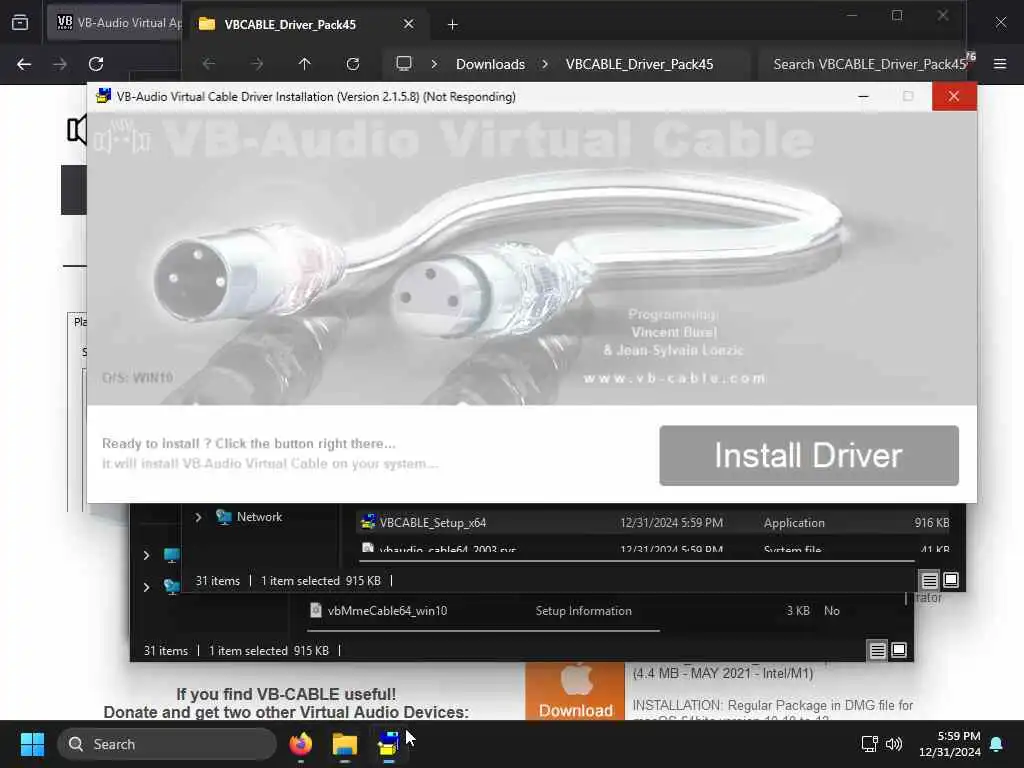Viewport: 1024px width, 768px height.
Task: Expand the Network tree node
Action: 198,517
